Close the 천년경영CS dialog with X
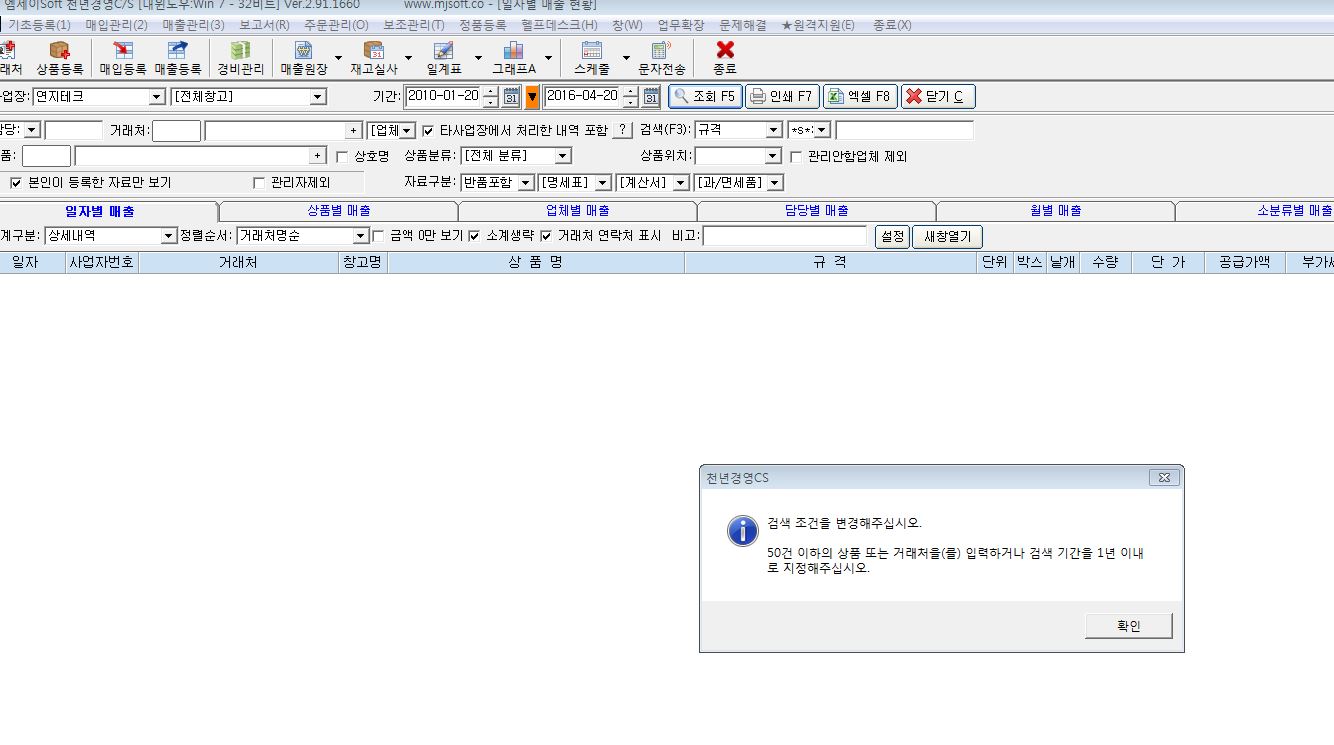1334x745 pixels. click(x=1164, y=478)
